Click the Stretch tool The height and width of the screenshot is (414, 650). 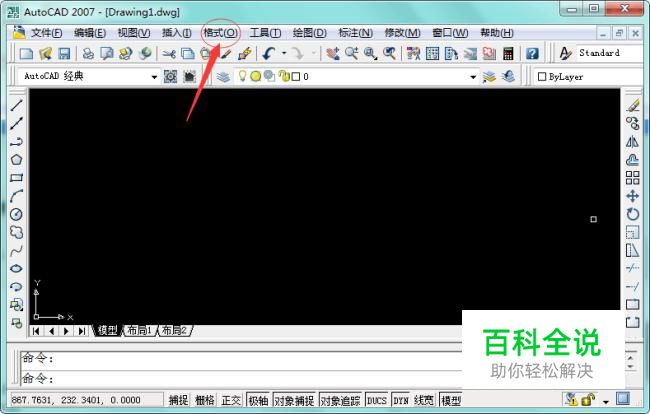(x=633, y=250)
